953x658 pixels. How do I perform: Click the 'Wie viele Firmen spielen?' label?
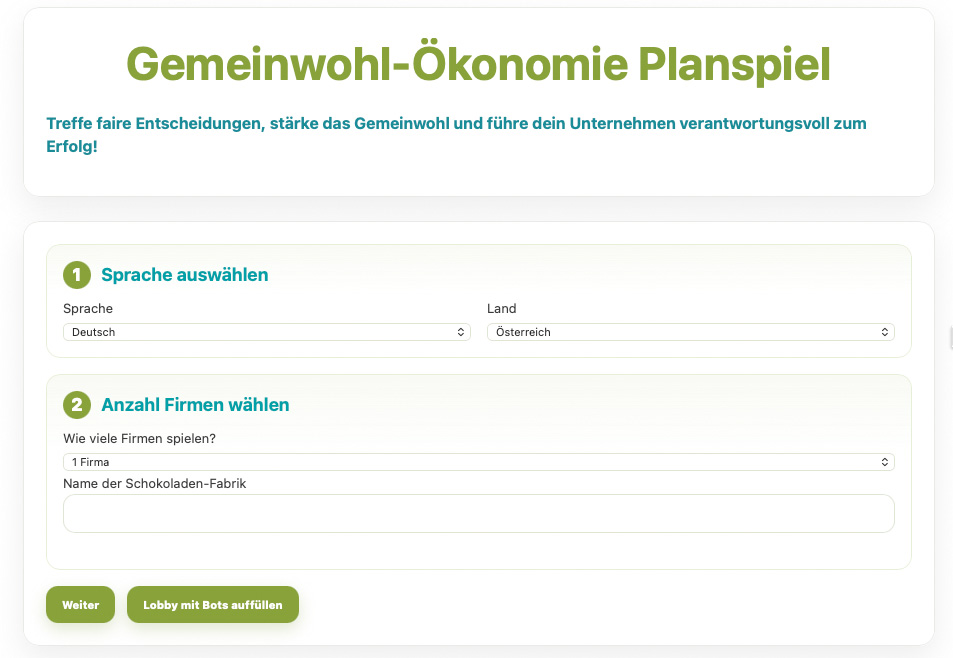pos(139,439)
